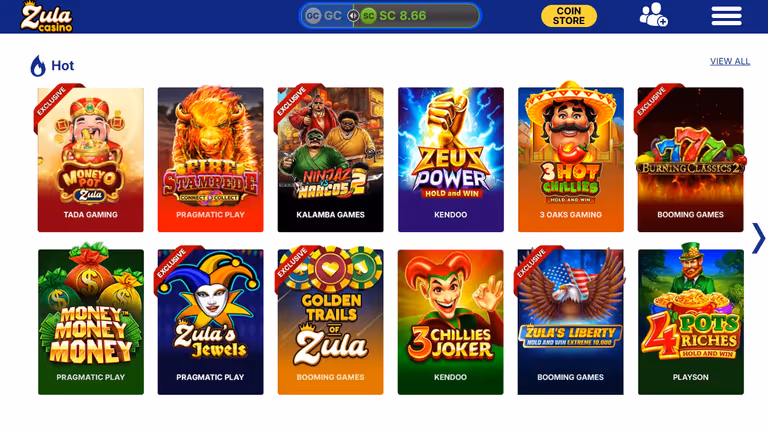
Task: Open Money Money Money slot
Action: pyautogui.click(x=91, y=322)
